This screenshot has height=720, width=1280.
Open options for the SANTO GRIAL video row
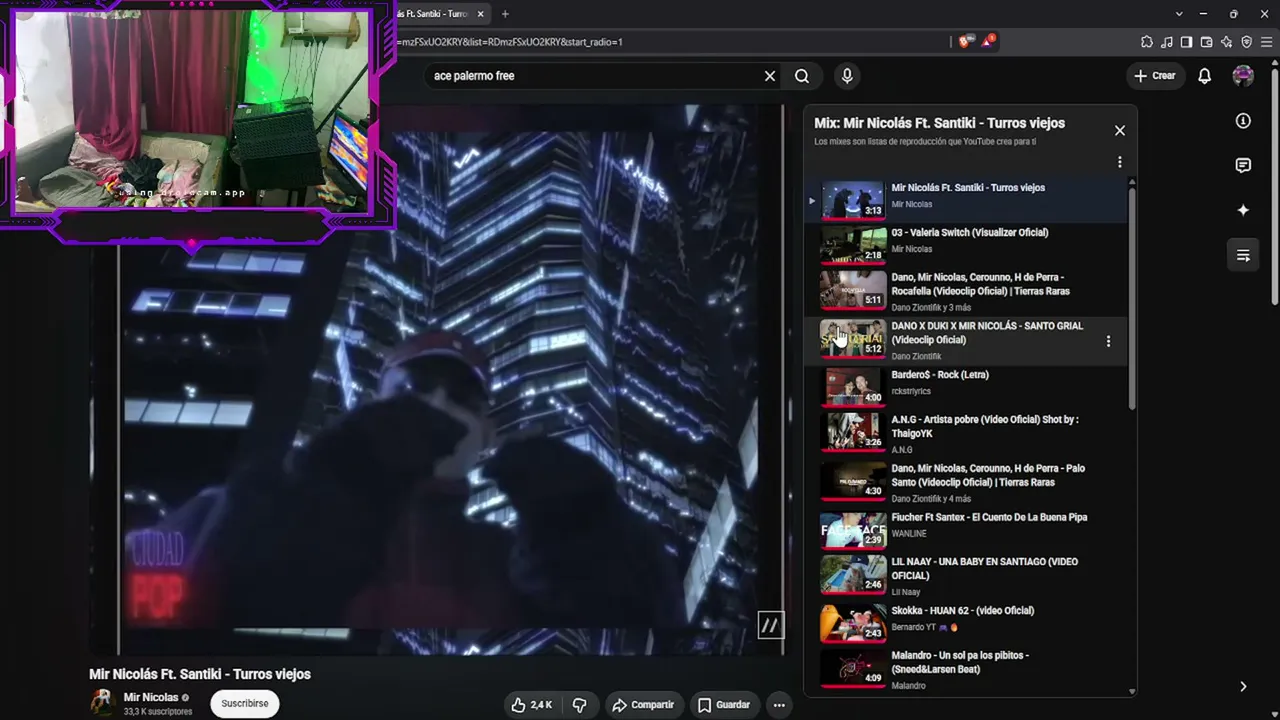(1108, 341)
